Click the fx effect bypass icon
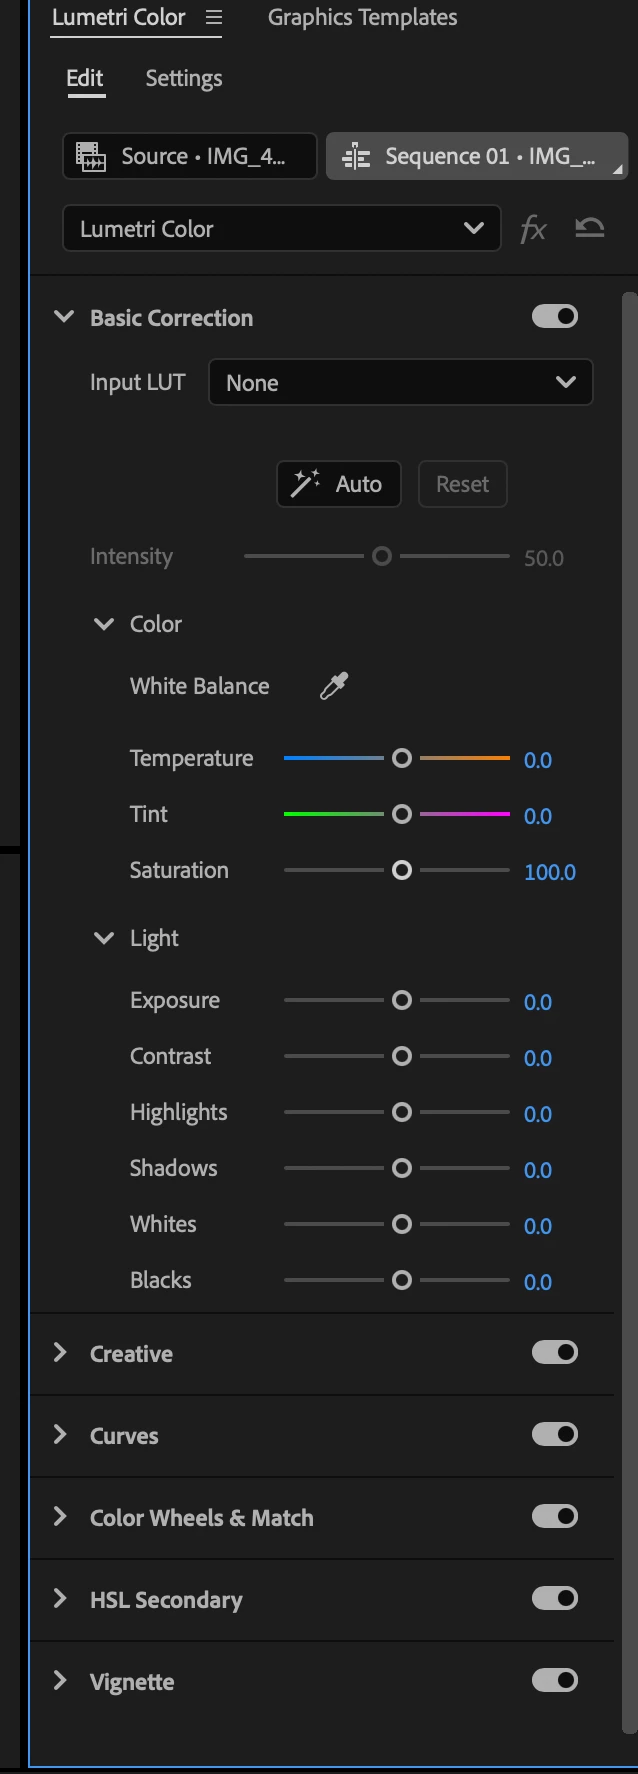 pyautogui.click(x=533, y=229)
